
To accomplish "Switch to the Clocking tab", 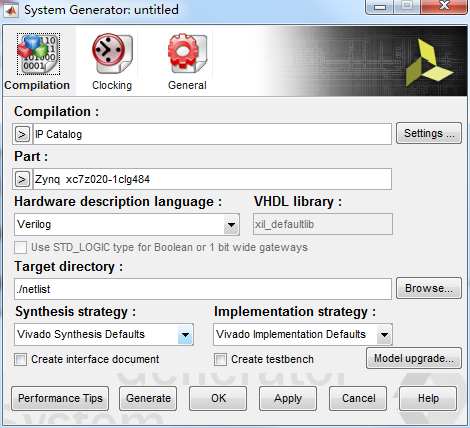I will (112, 62).
